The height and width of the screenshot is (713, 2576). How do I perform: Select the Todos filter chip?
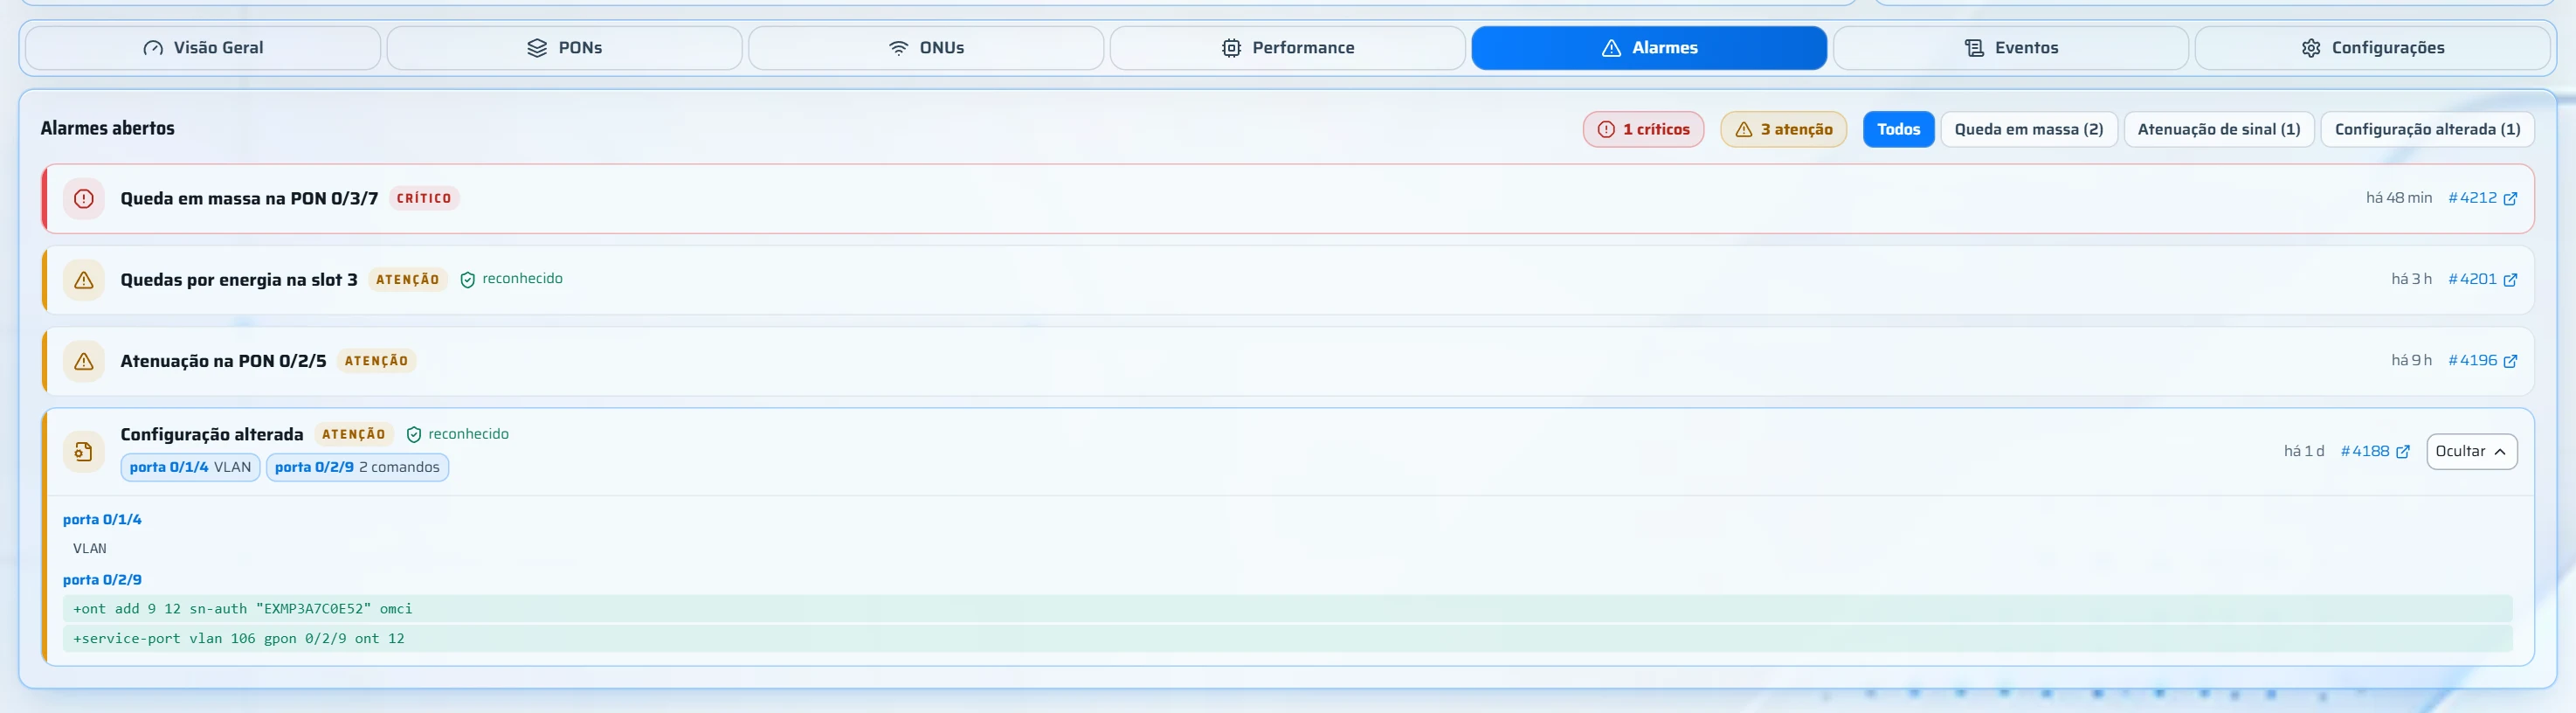pos(1898,129)
